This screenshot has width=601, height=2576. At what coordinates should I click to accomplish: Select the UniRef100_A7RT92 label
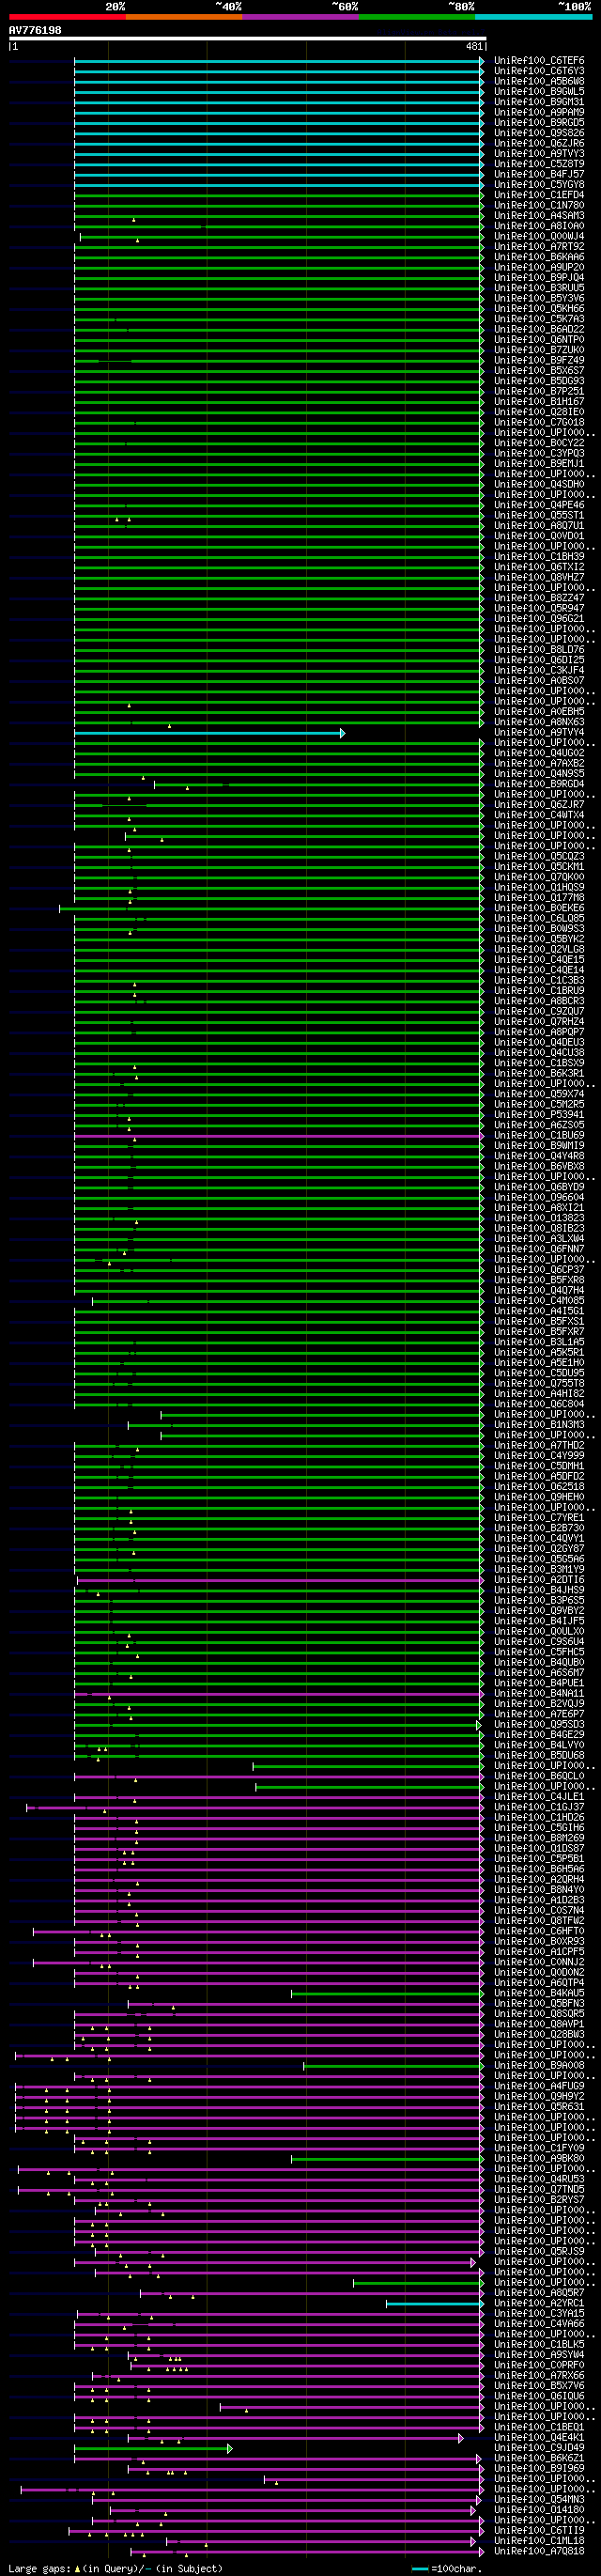[539, 247]
